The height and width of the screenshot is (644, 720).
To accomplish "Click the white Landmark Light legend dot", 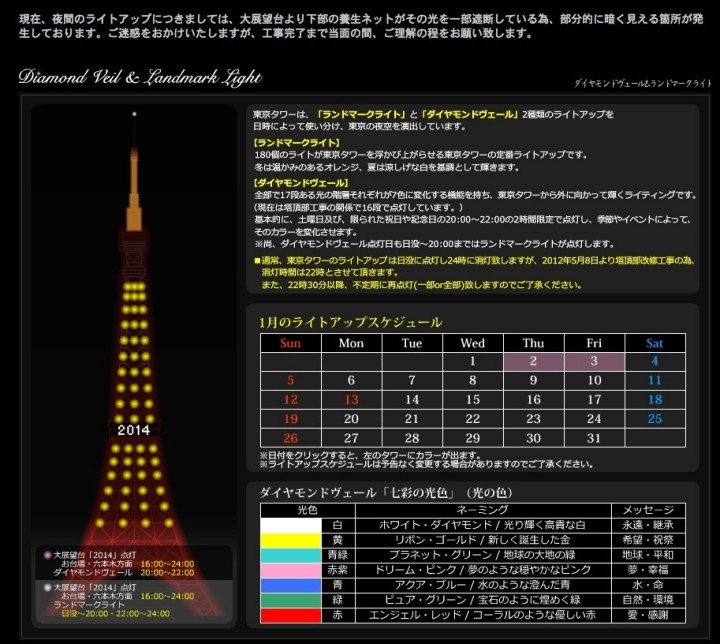I will point(47,588).
